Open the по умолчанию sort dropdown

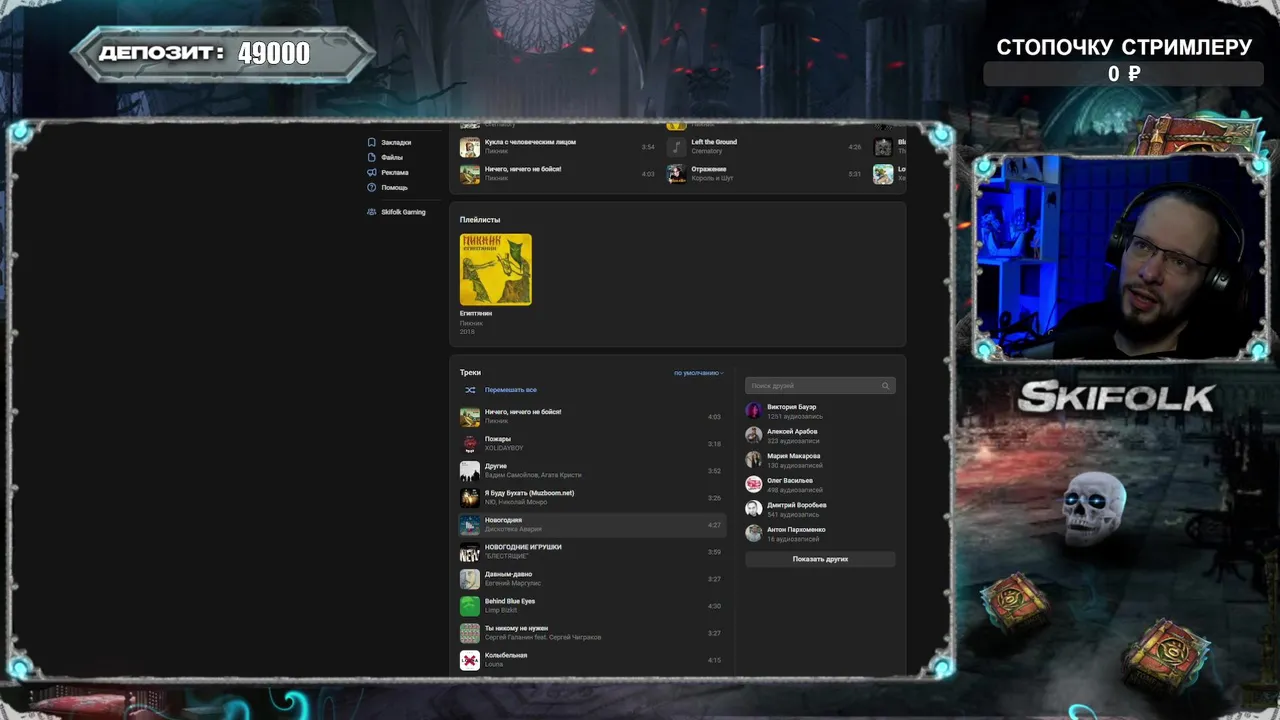[x=699, y=373]
